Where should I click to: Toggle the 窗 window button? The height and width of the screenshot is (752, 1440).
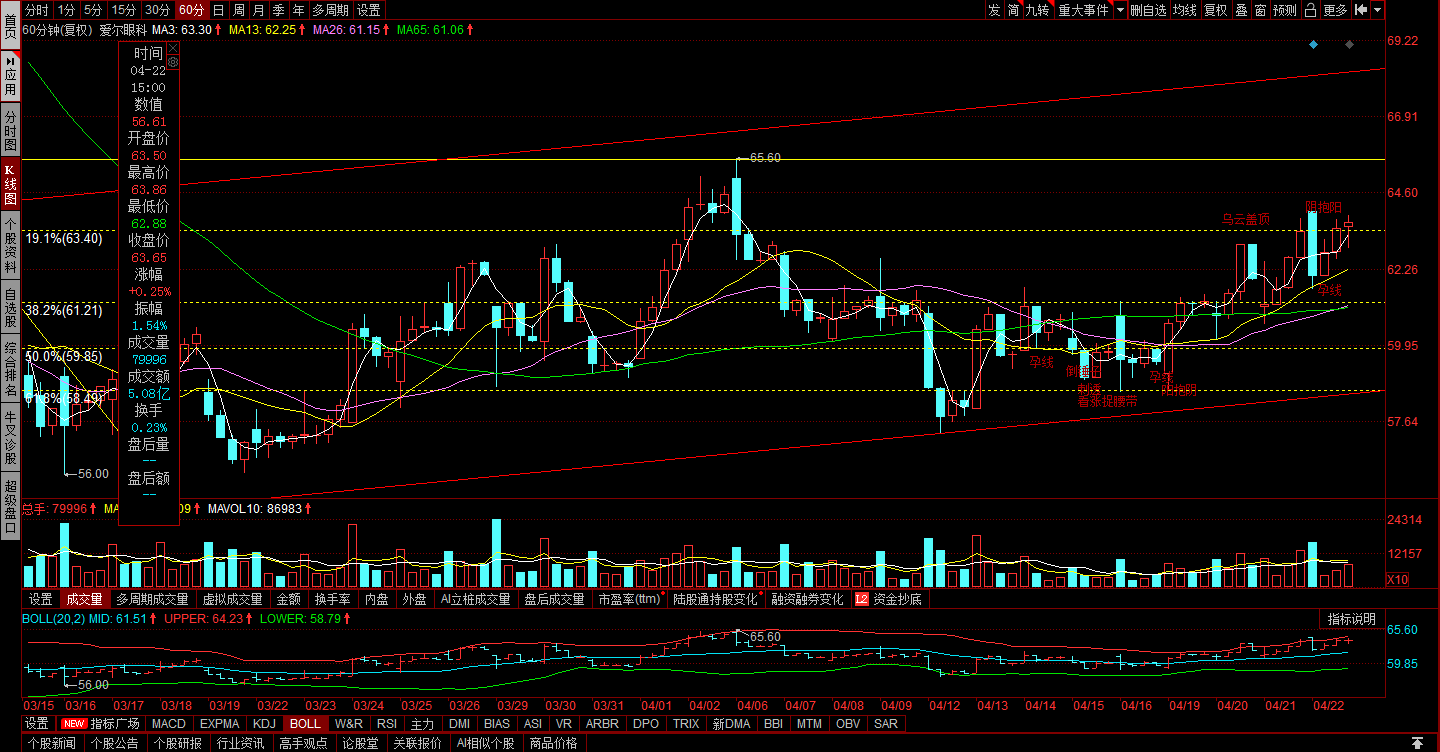(1260, 10)
